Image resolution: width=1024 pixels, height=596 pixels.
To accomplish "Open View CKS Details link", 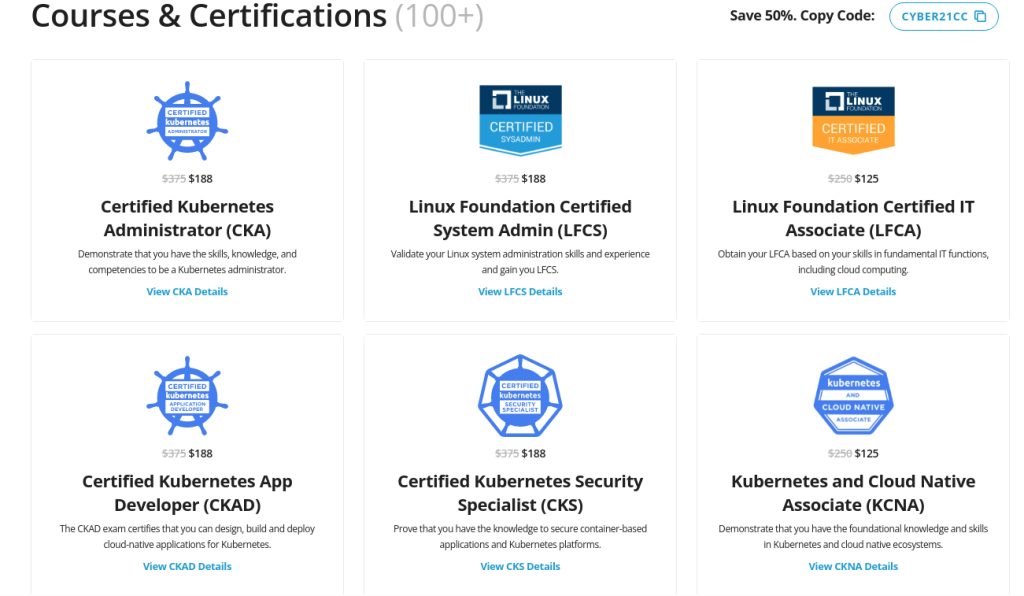I will (520, 566).
